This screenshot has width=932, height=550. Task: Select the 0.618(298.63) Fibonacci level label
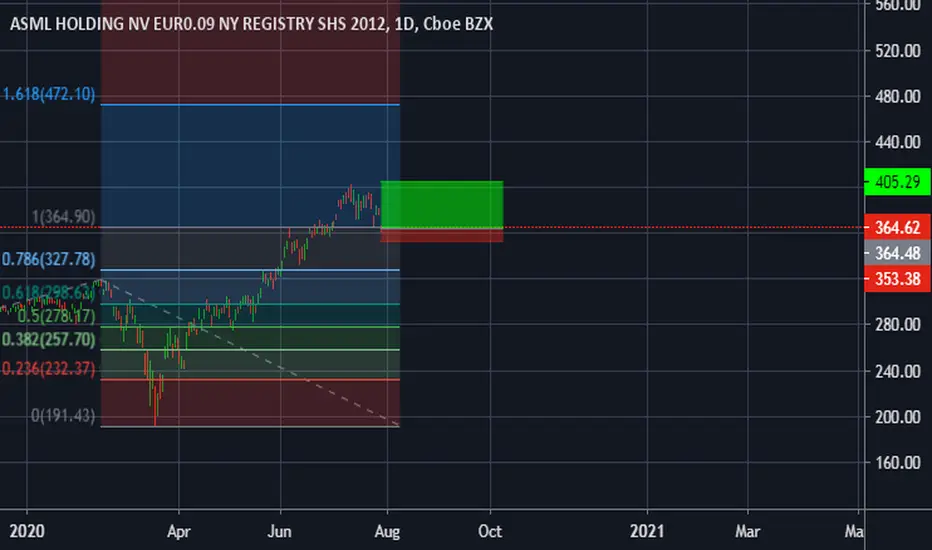48,293
